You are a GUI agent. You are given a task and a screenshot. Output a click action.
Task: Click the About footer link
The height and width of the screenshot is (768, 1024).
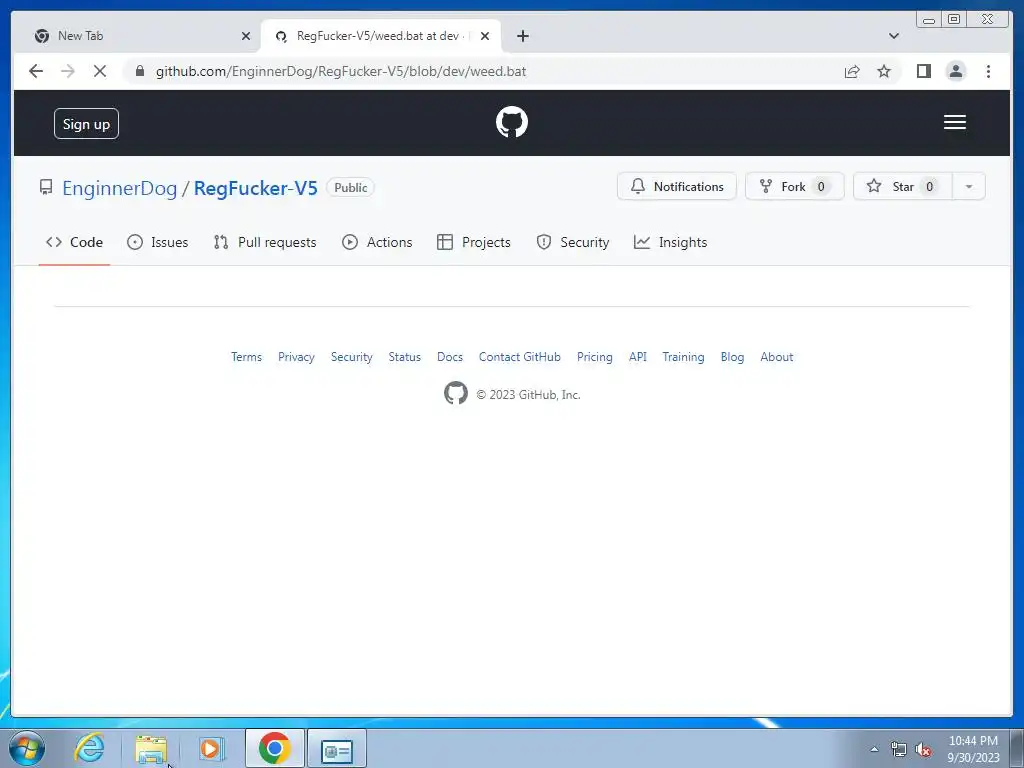[x=776, y=357]
